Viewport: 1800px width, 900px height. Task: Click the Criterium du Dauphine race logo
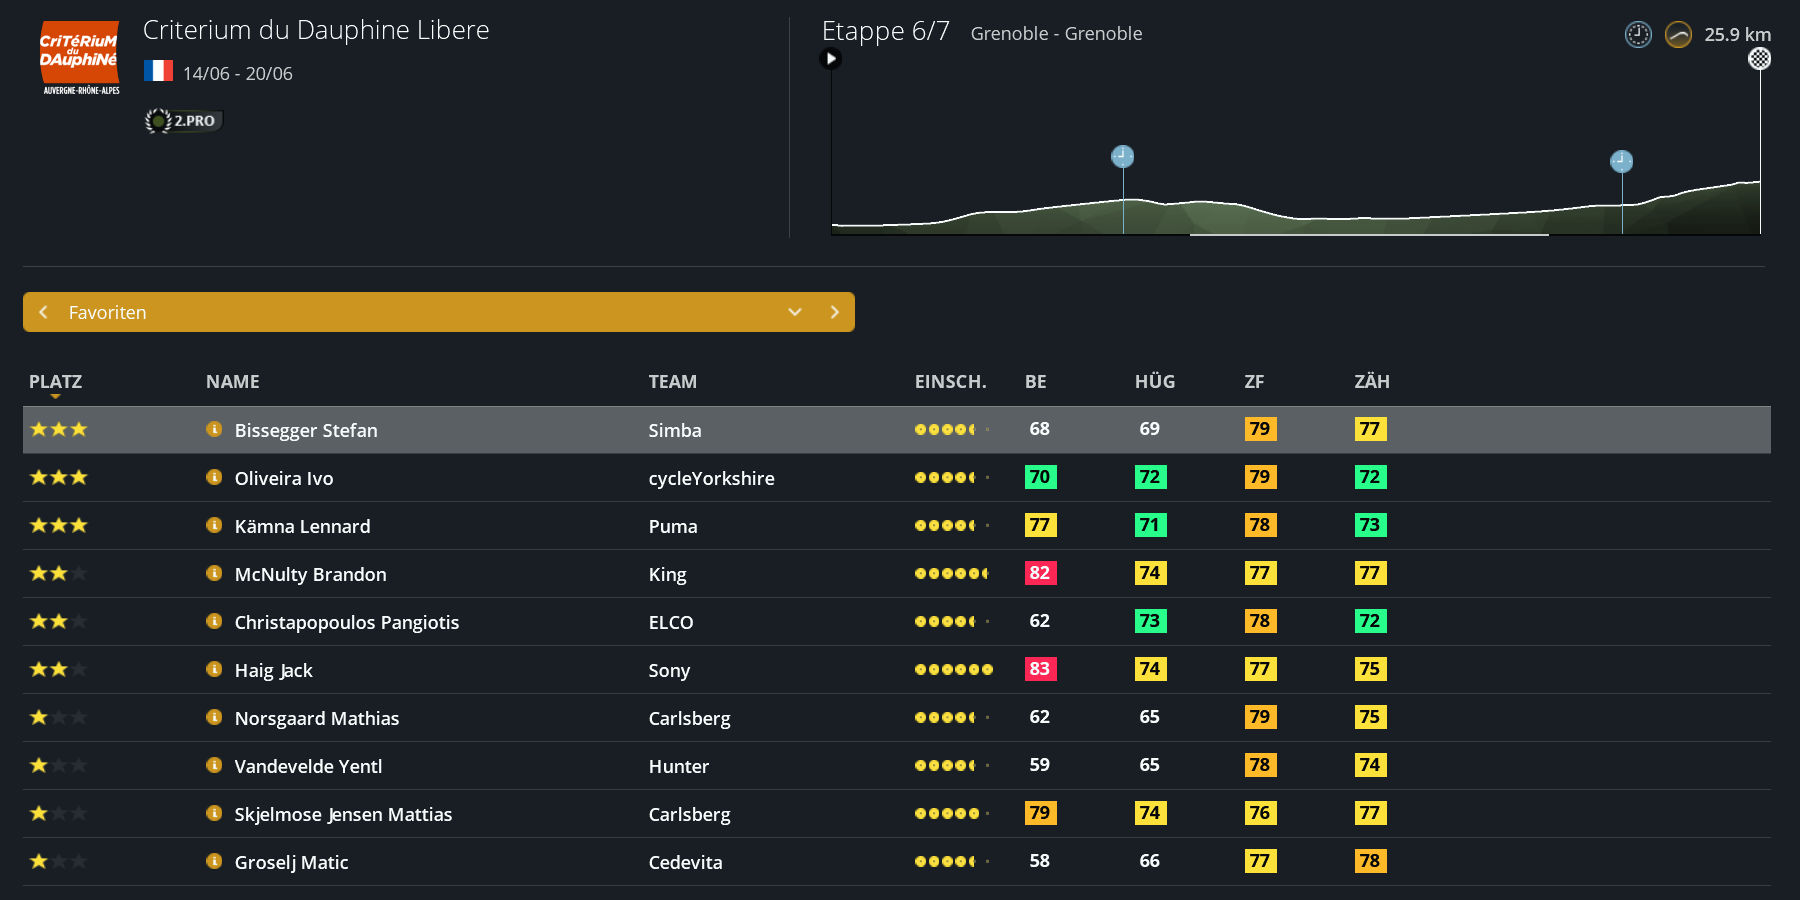pyautogui.click(x=80, y=57)
